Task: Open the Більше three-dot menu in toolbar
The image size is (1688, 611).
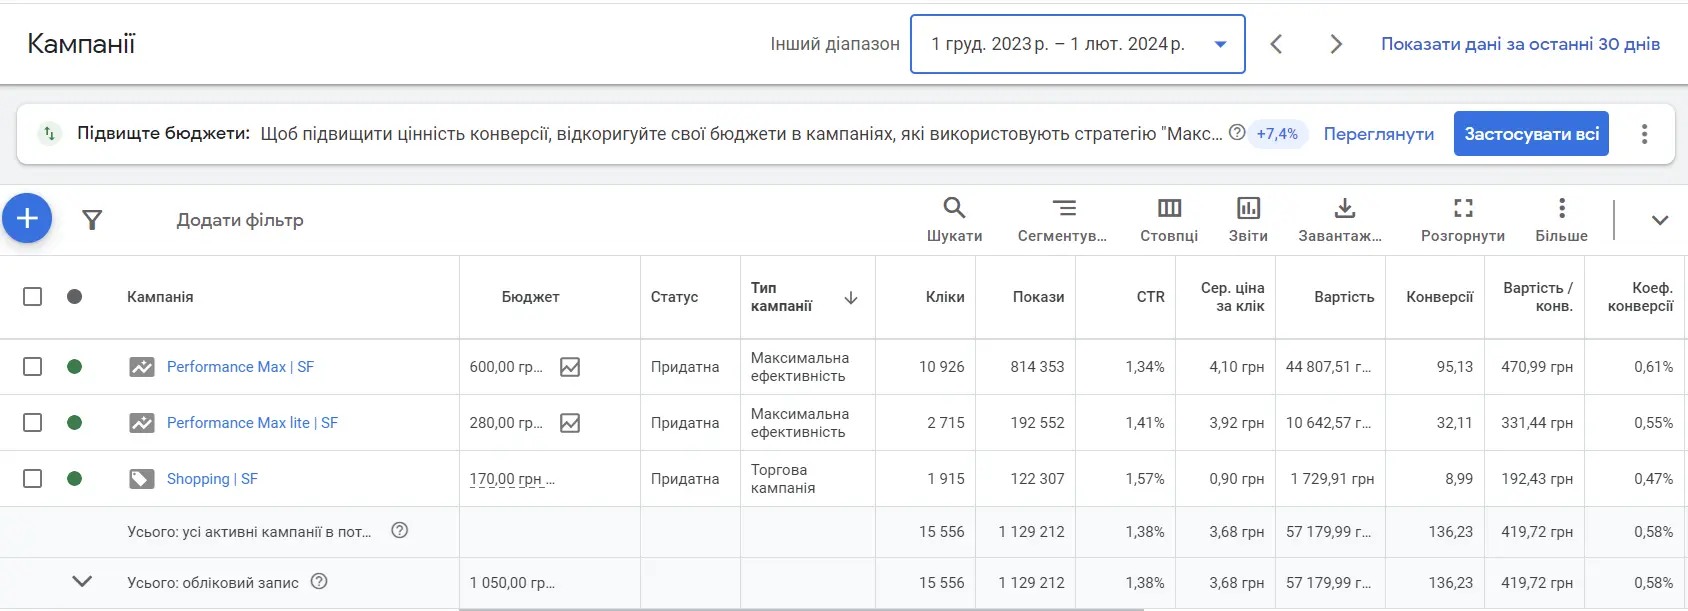Action: point(1561,219)
